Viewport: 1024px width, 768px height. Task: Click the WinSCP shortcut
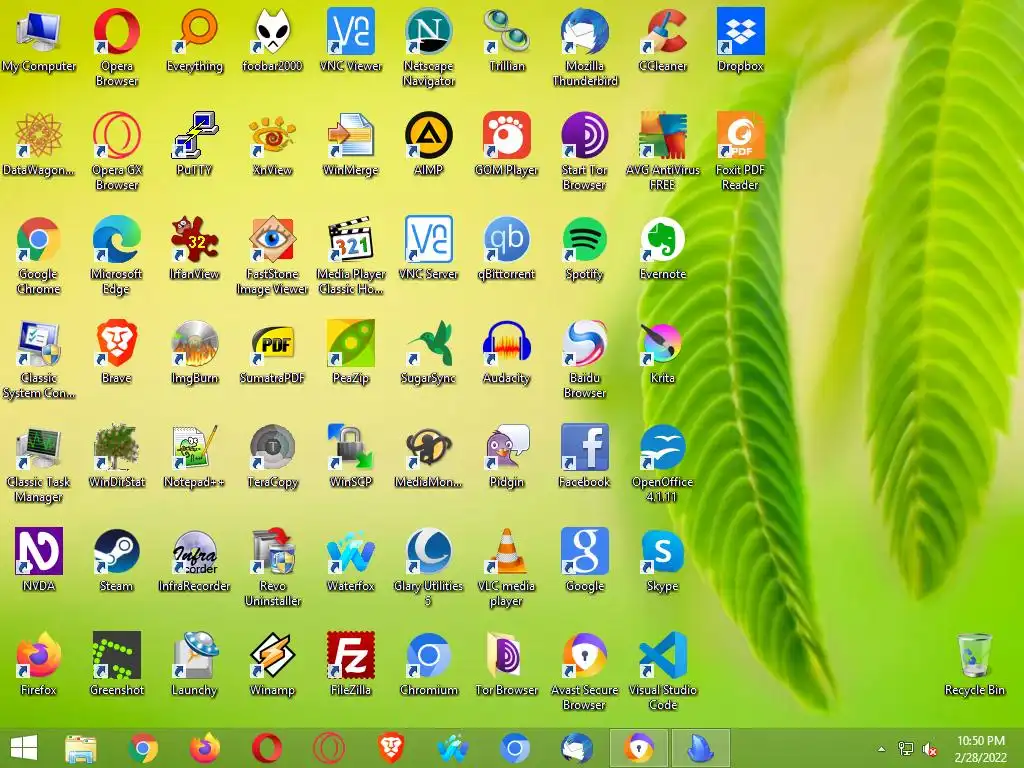[x=351, y=456]
